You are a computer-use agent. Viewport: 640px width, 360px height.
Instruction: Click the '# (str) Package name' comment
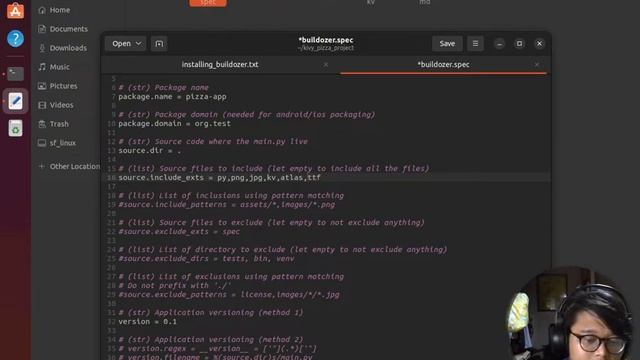163,88
